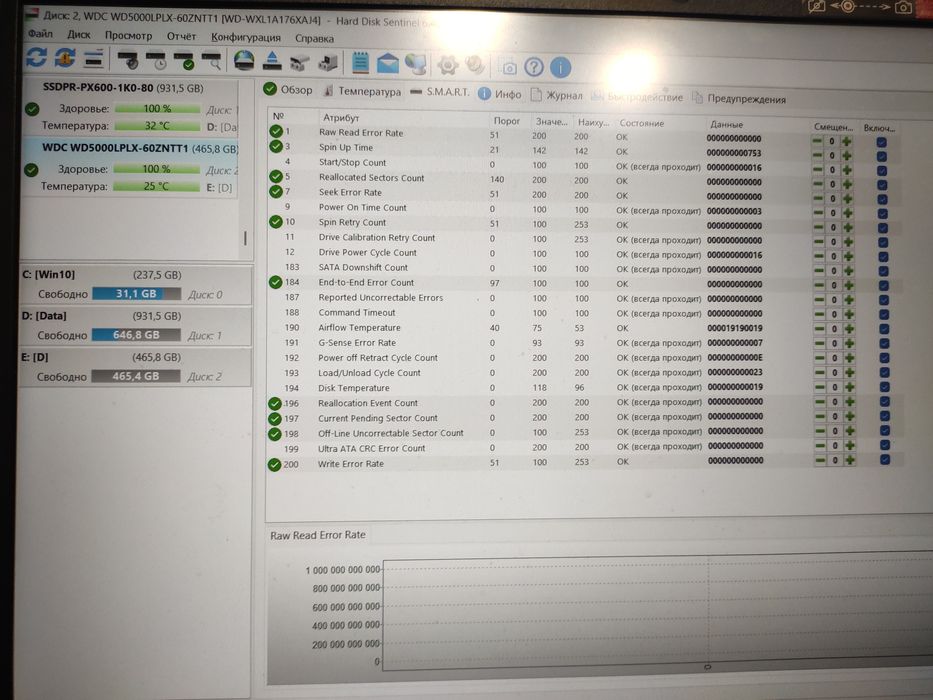Toggle the checkbox for Raw Read Error Rate
This screenshot has height=700, width=933.
(882, 143)
